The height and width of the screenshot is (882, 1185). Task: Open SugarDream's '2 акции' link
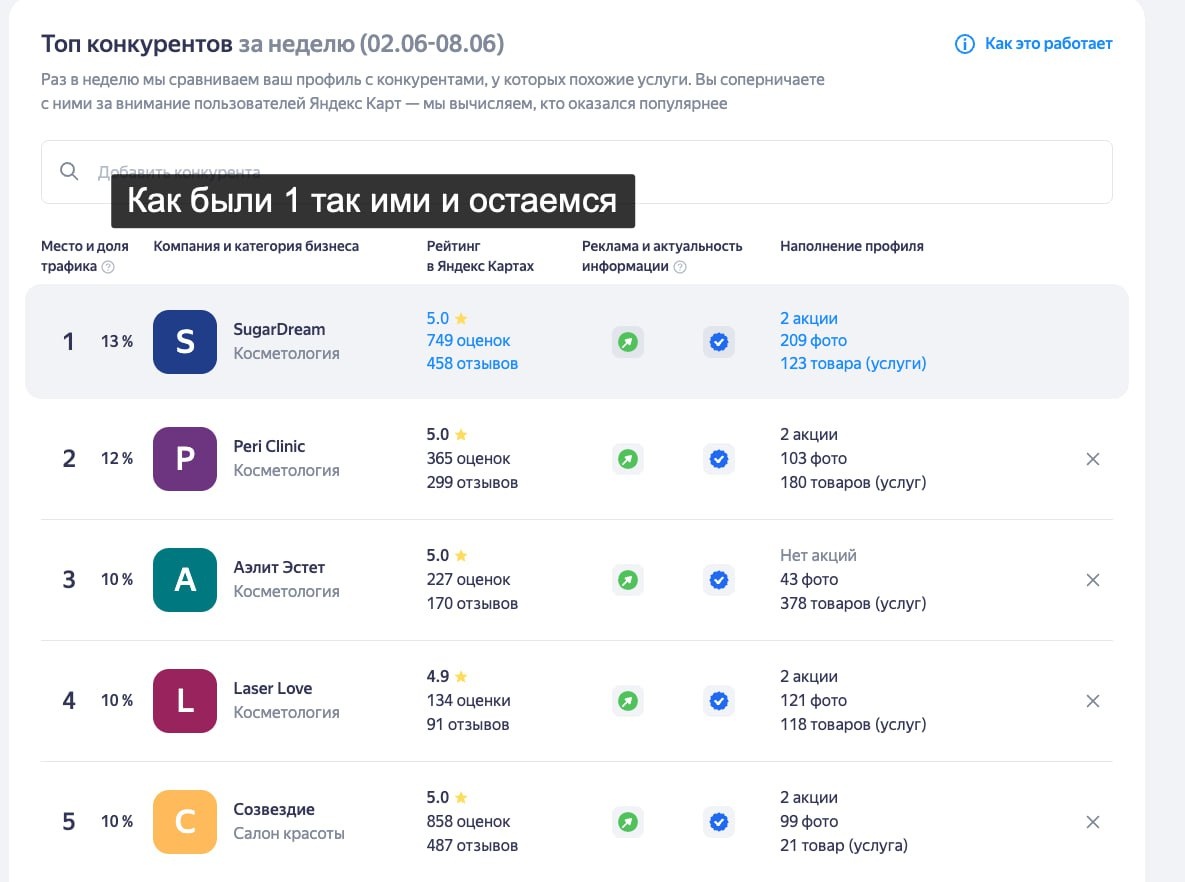(x=809, y=318)
